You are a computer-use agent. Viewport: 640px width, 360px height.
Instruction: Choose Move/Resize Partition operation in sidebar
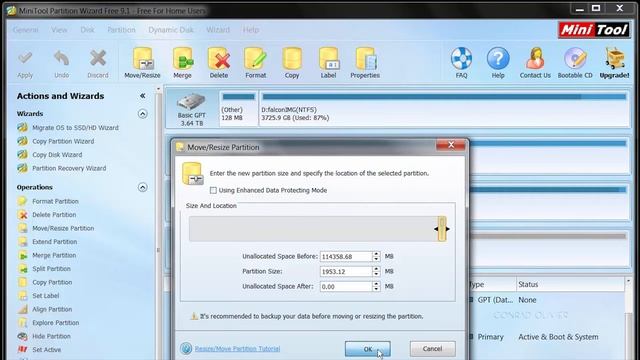click(x=63, y=228)
